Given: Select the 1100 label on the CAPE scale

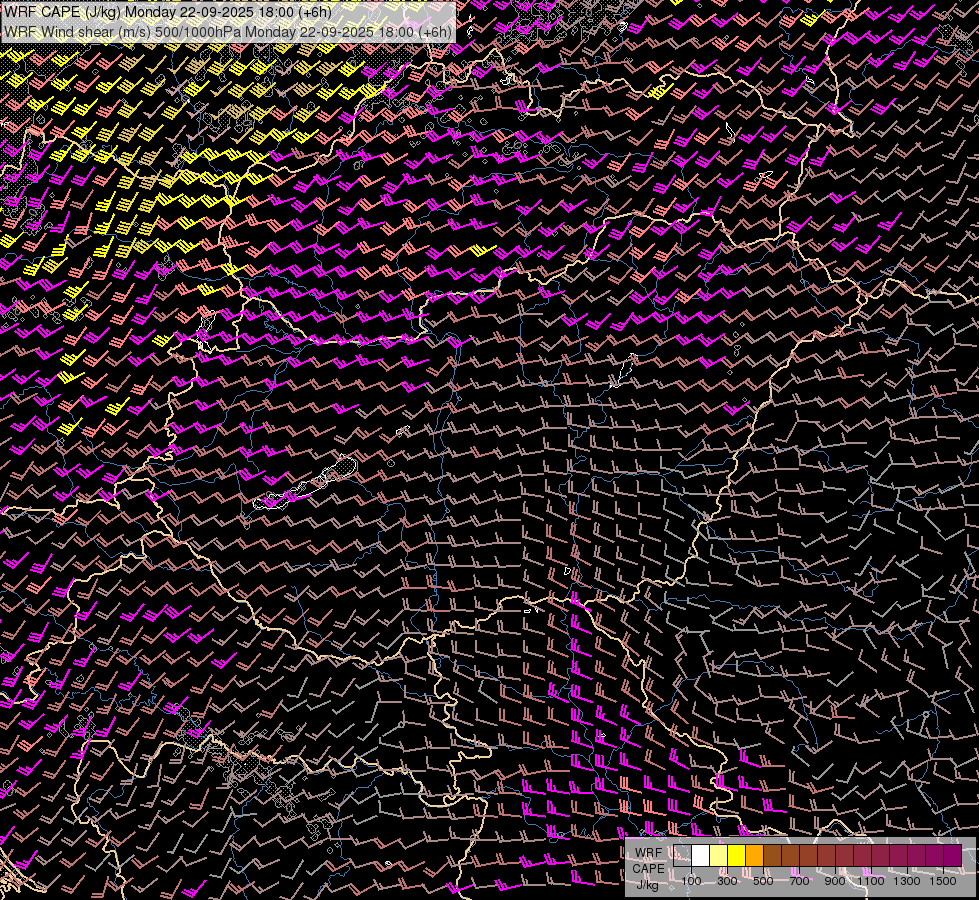Looking at the screenshot, I should [871, 881].
